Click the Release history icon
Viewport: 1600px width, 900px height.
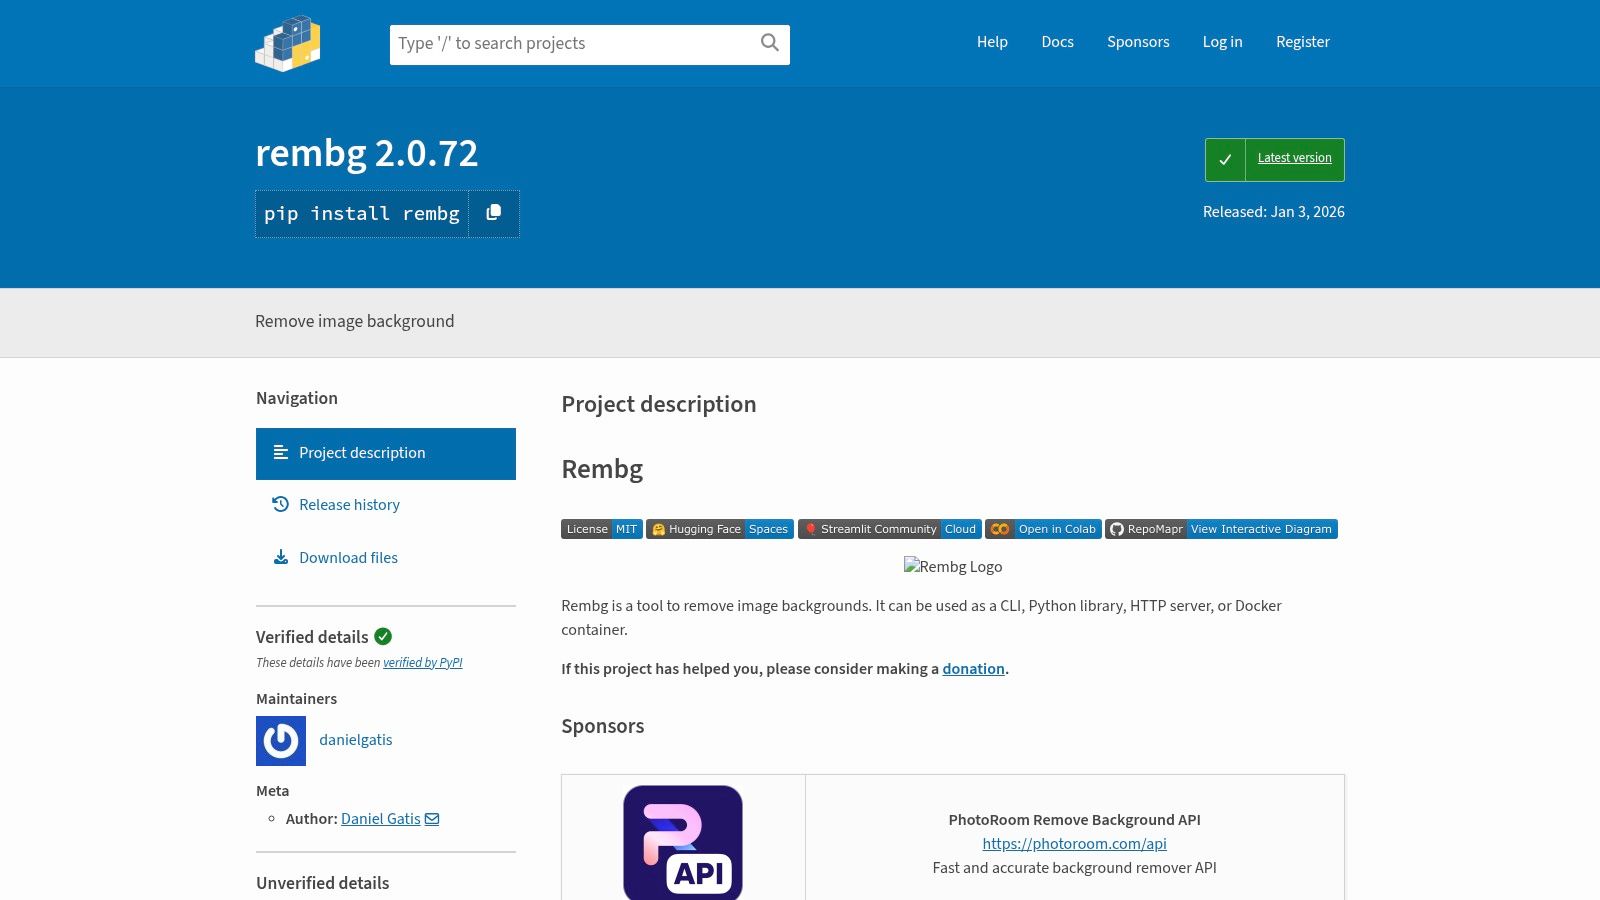281,505
